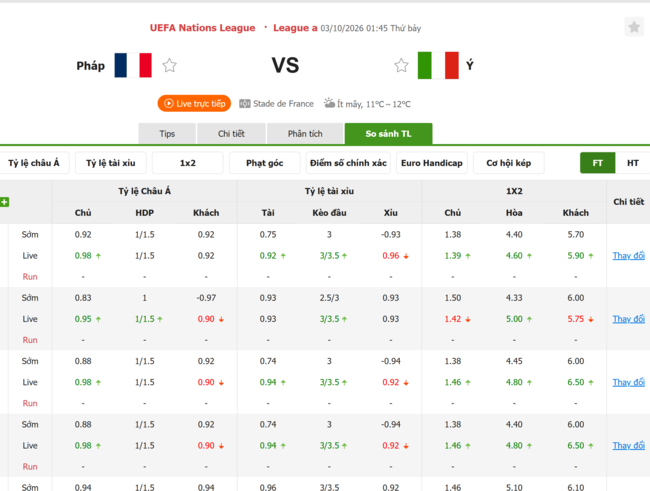Screen dimensions: 650x491
Task: Switch to the Phân tích tab
Action: (x=305, y=134)
